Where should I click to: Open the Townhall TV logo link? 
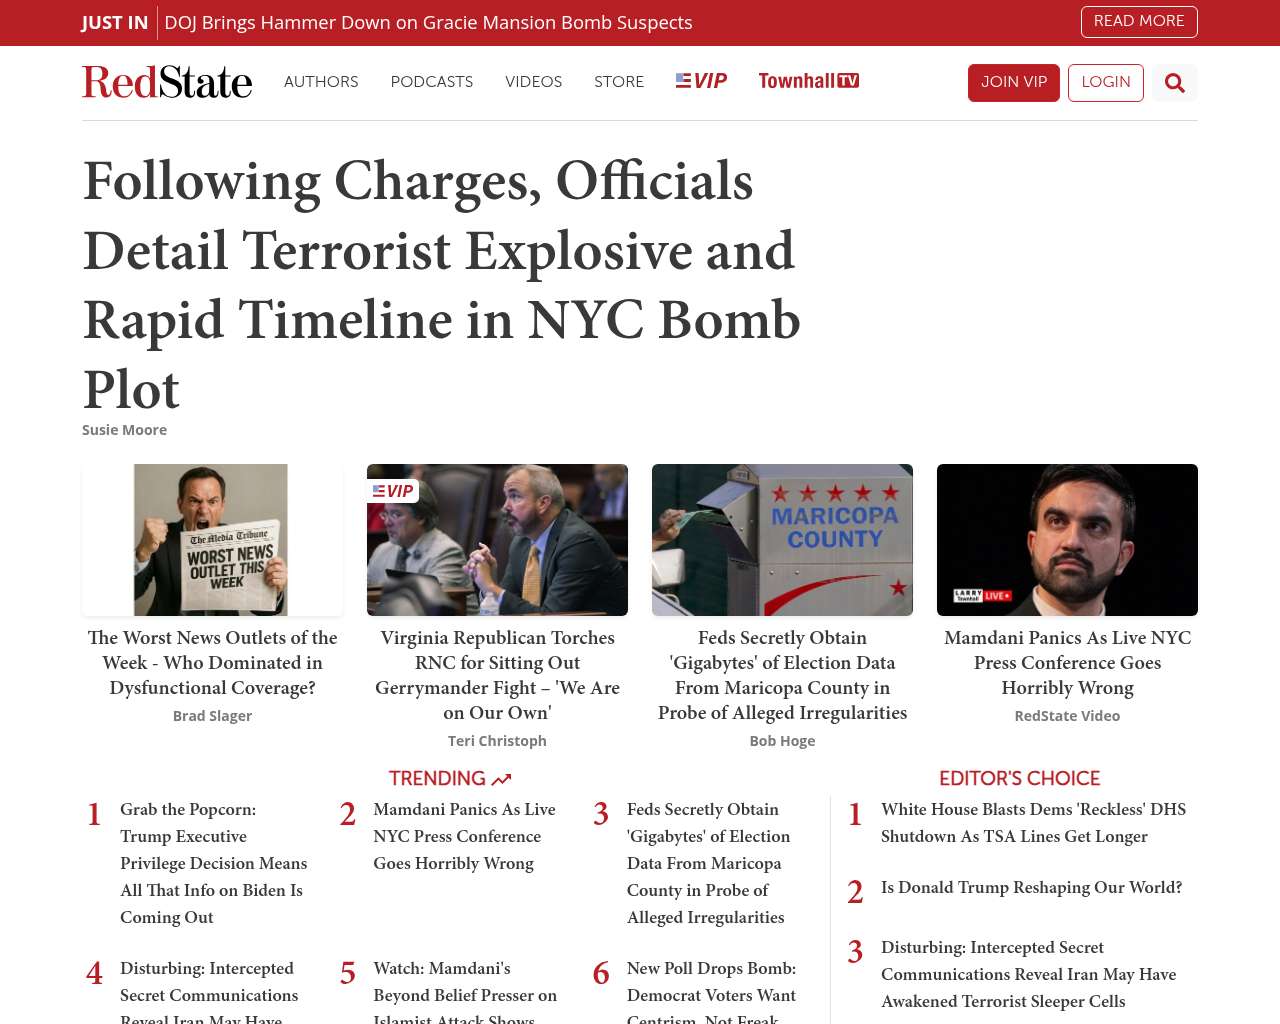click(x=808, y=81)
